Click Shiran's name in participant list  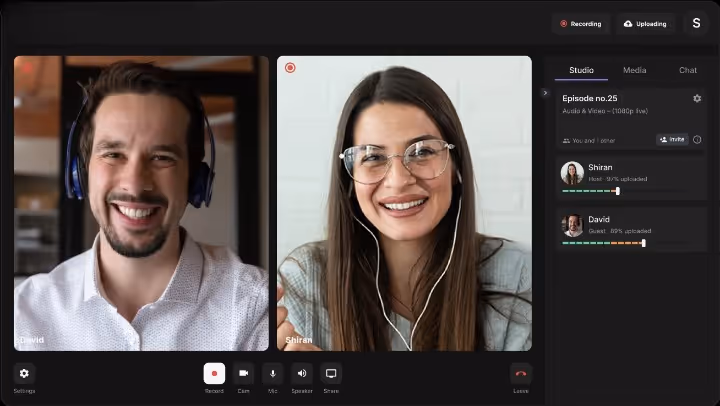tap(600, 168)
